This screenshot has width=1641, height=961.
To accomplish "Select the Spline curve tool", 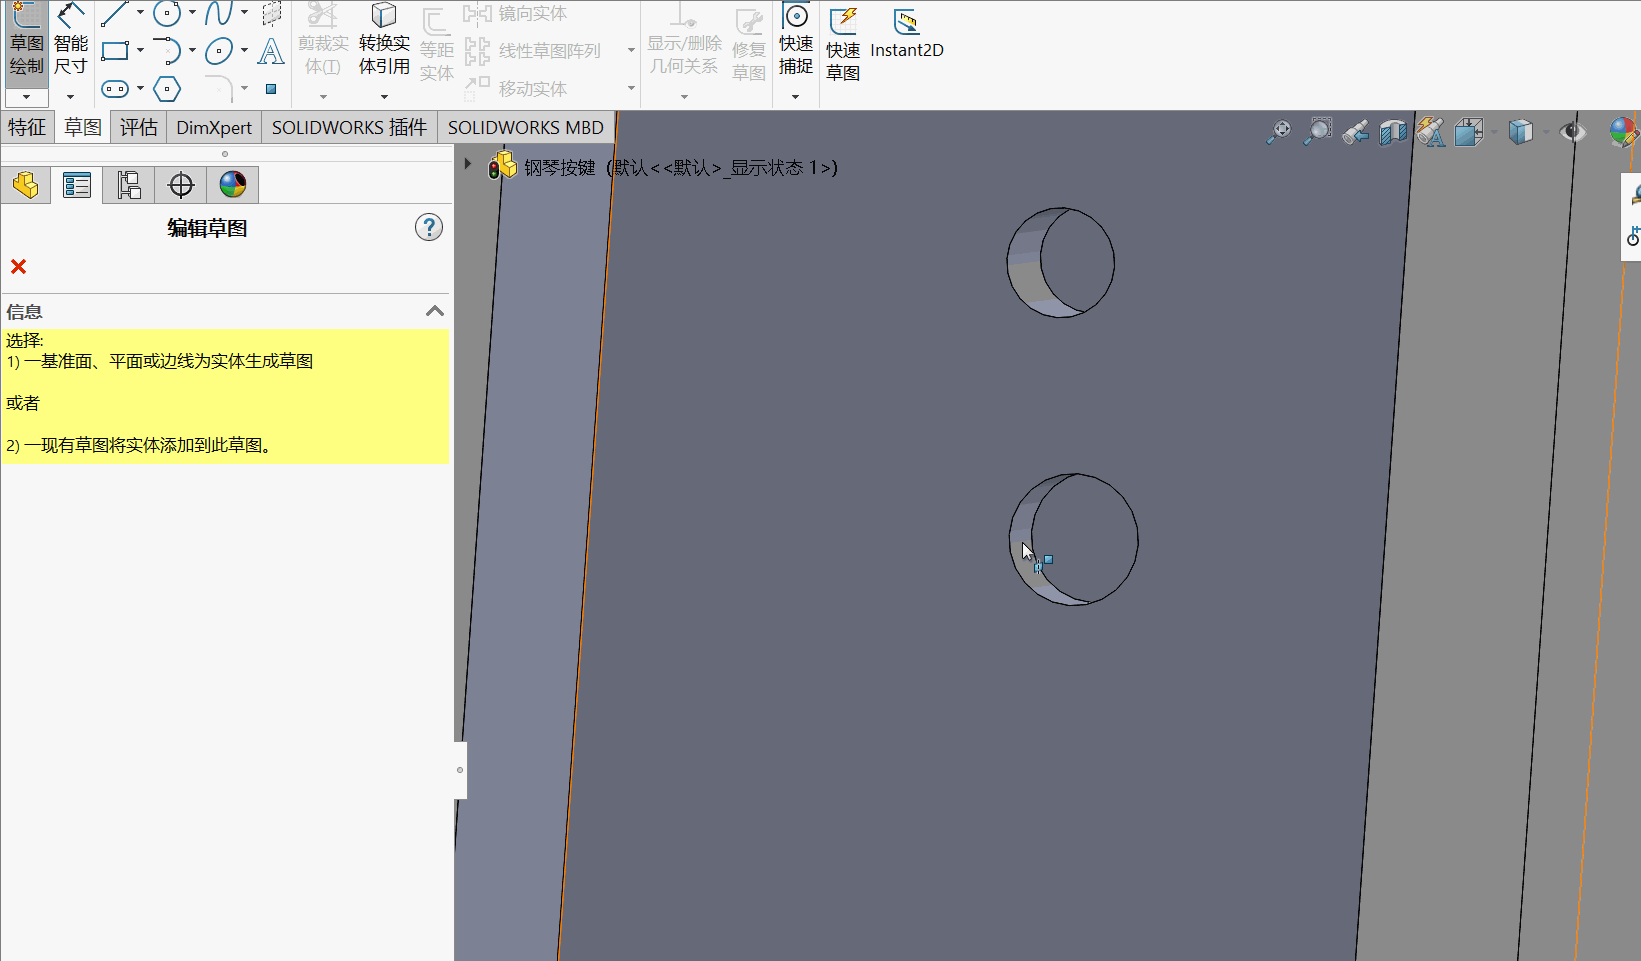I will [x=219, y=13].
